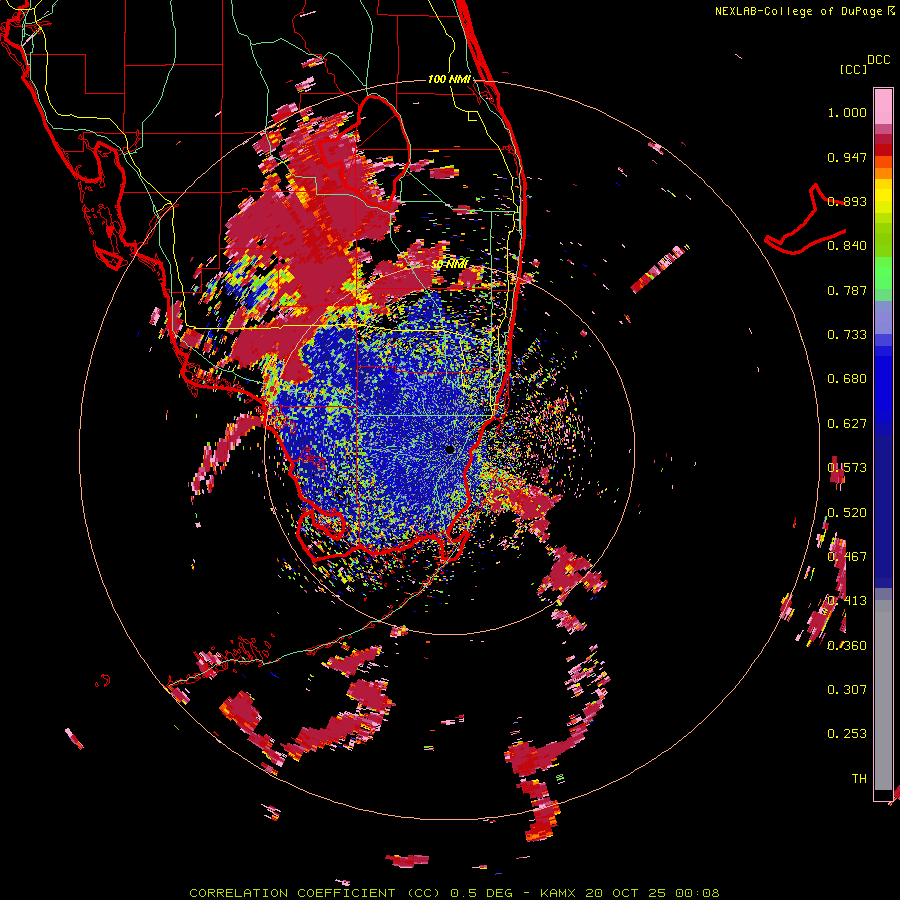Select the 0.947 color scale value
Screen dimensions: 900x900
click(x=847, y=157)
